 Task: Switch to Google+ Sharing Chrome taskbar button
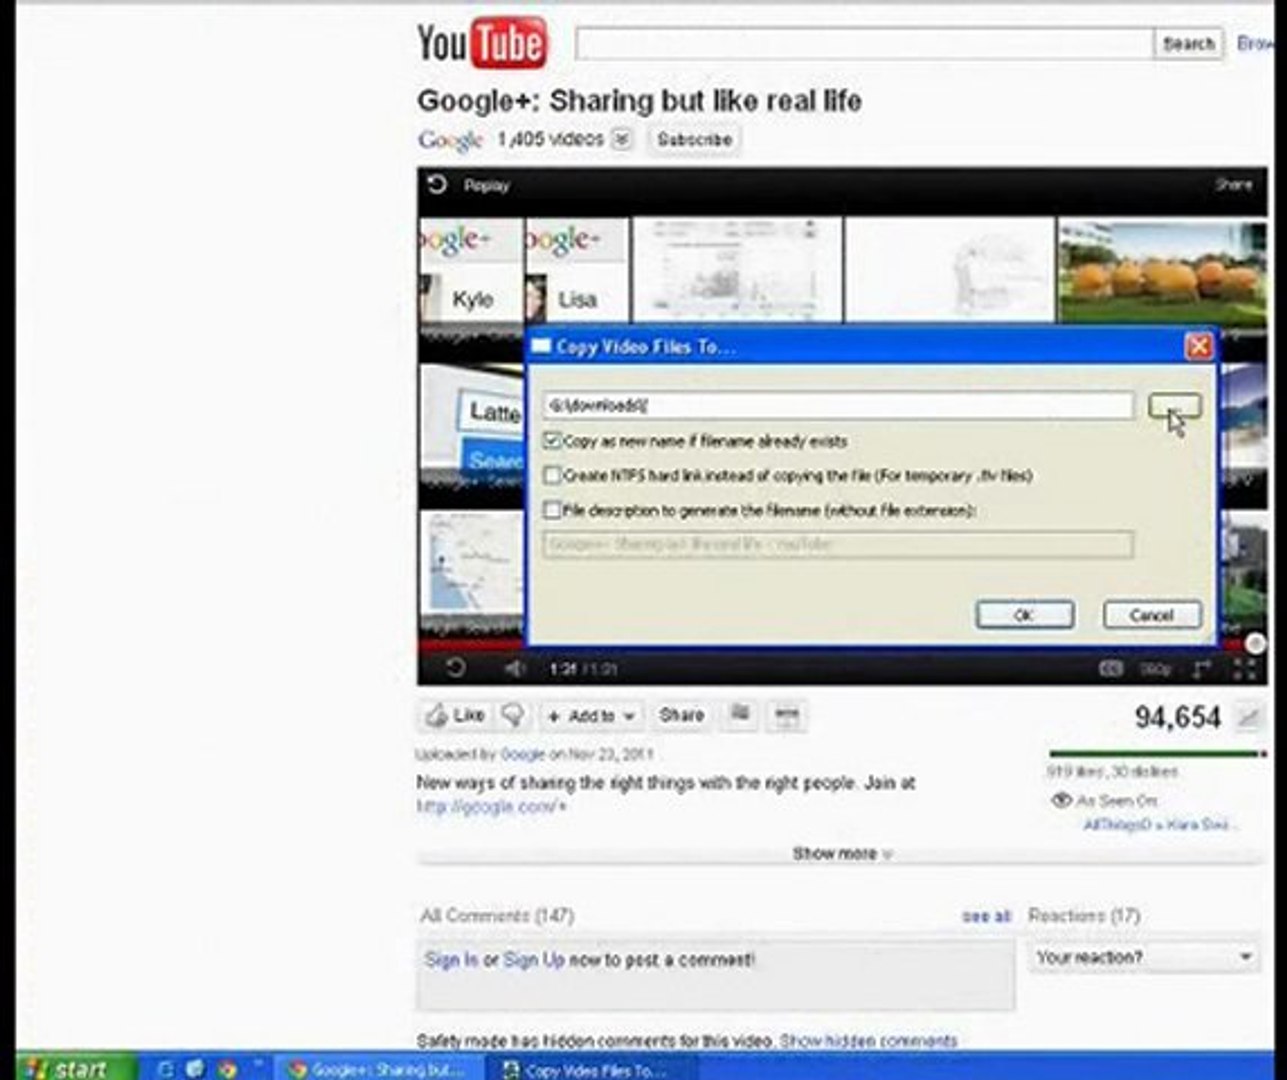coord(378,1069)
